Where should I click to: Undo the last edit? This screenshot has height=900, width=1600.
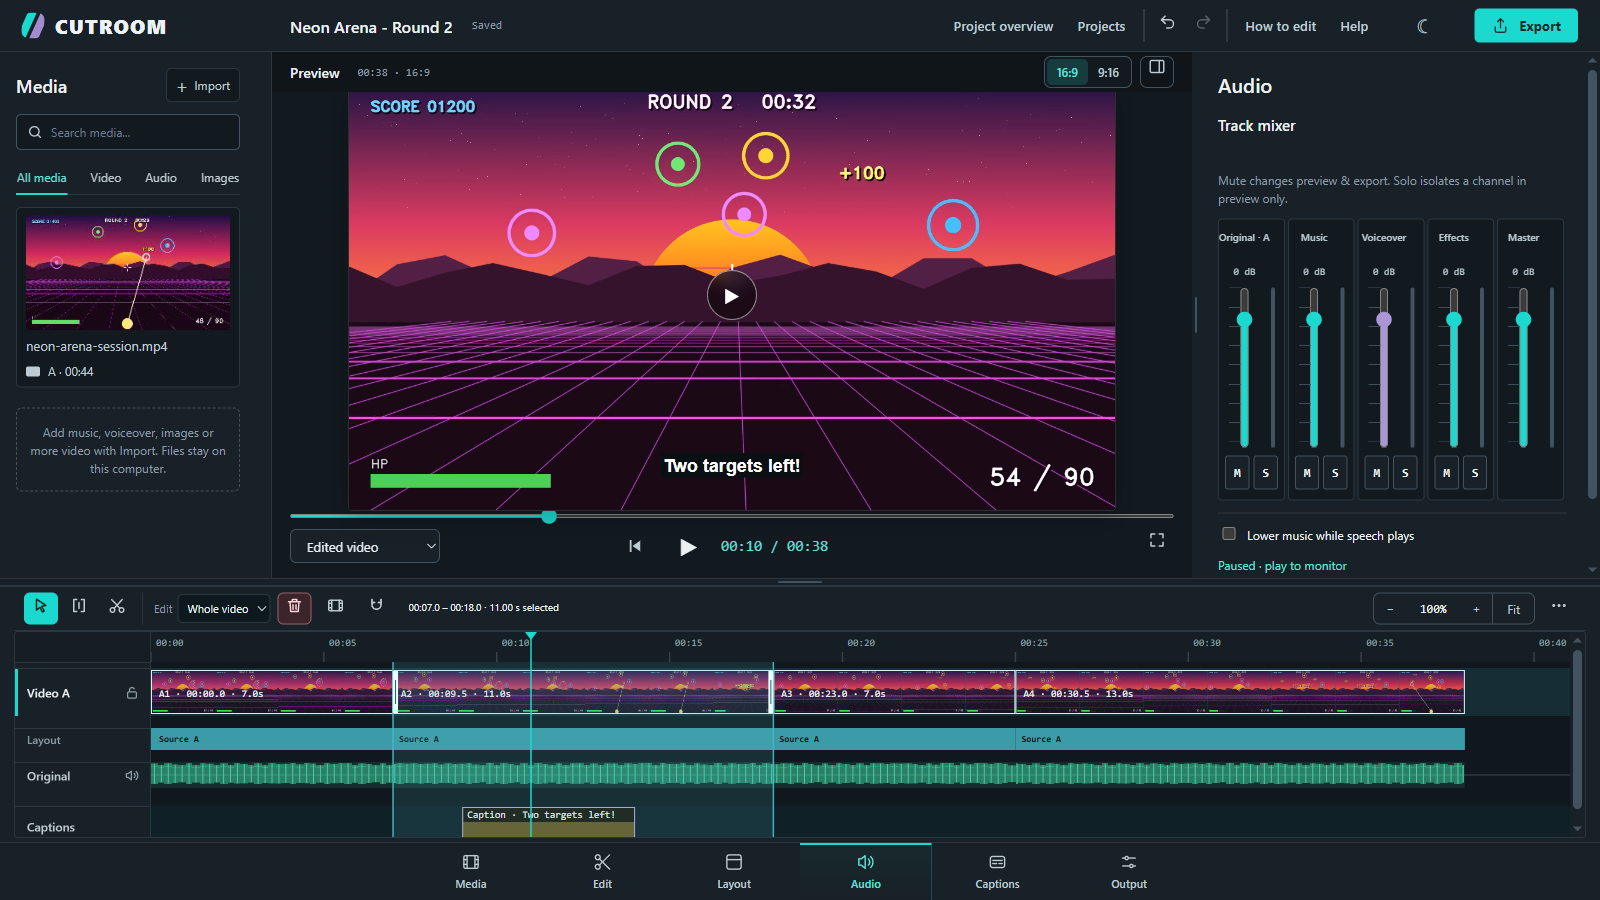point(1167,23)
